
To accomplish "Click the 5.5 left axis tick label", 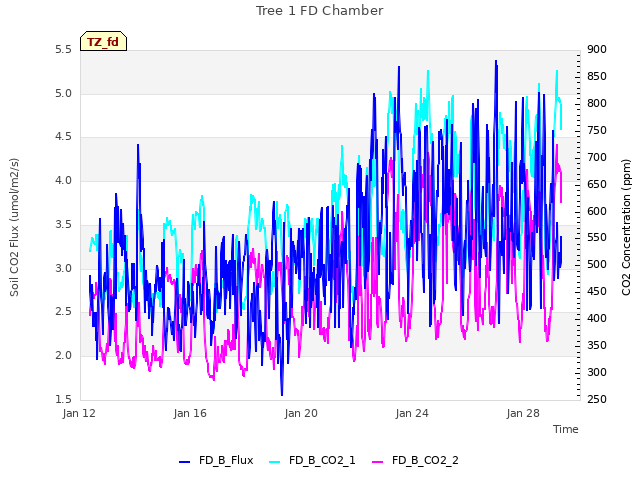I will pos(63,49).
